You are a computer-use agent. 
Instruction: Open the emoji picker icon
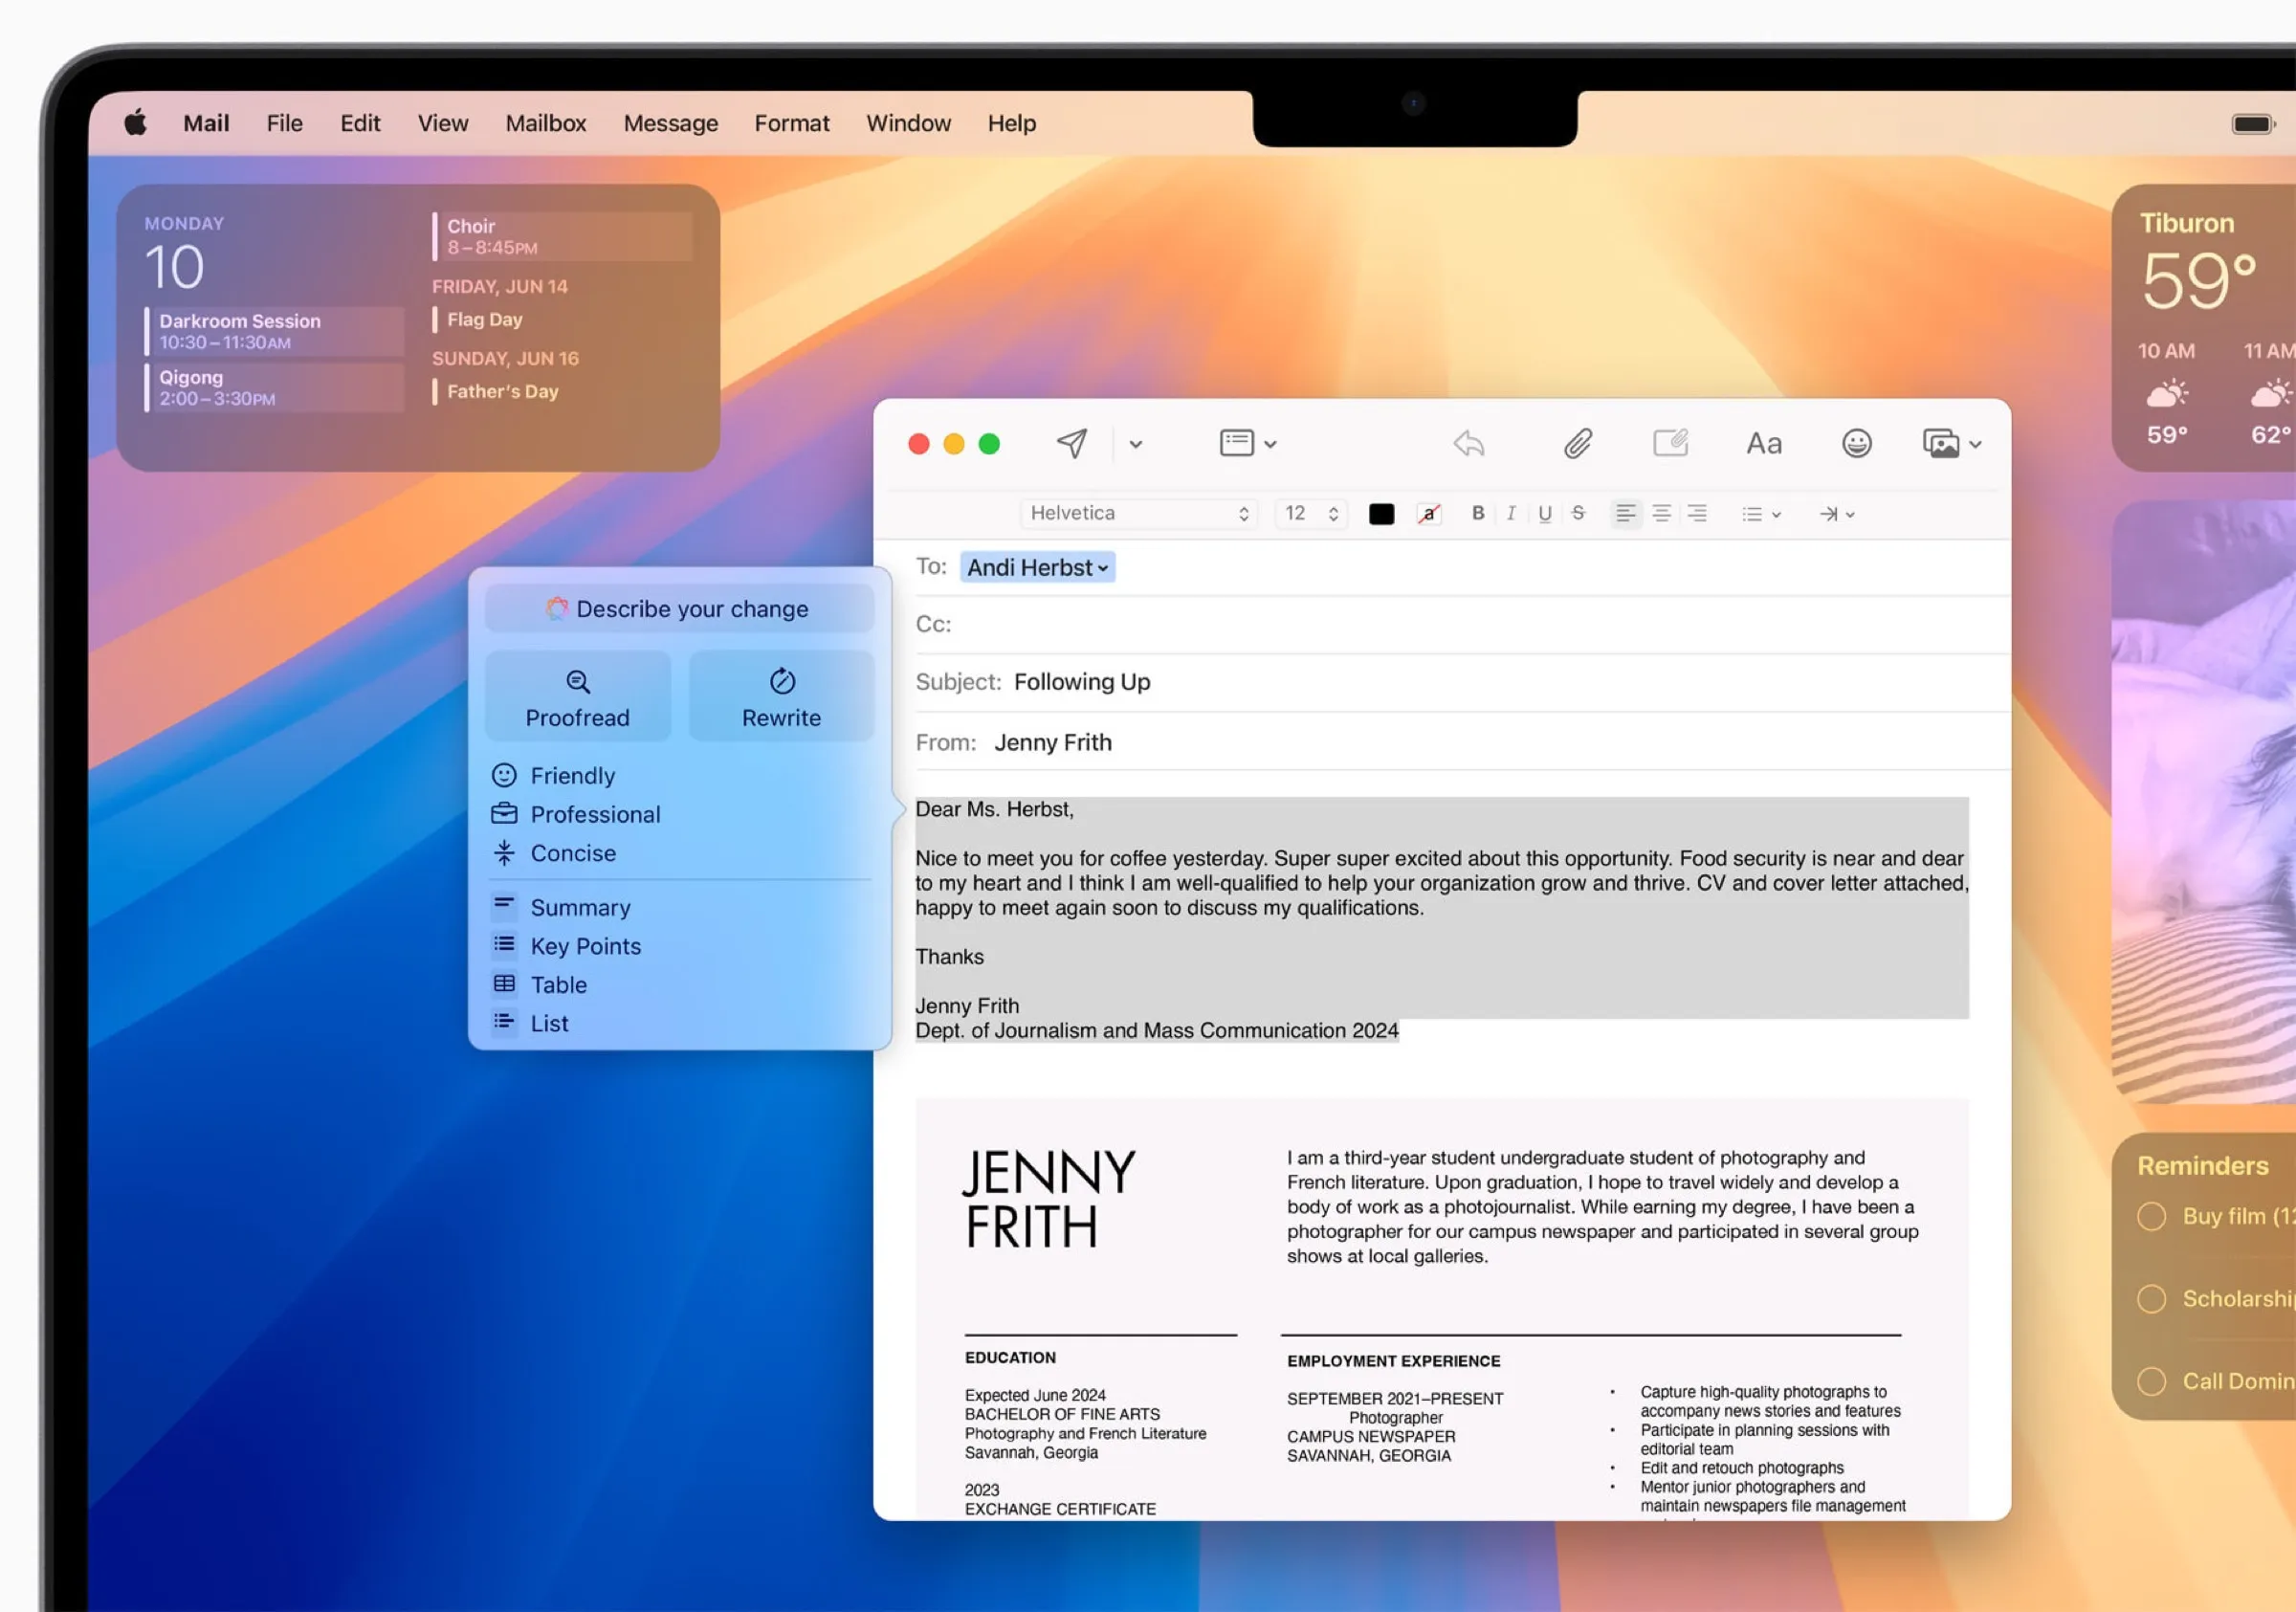[x=1856, y=443]
